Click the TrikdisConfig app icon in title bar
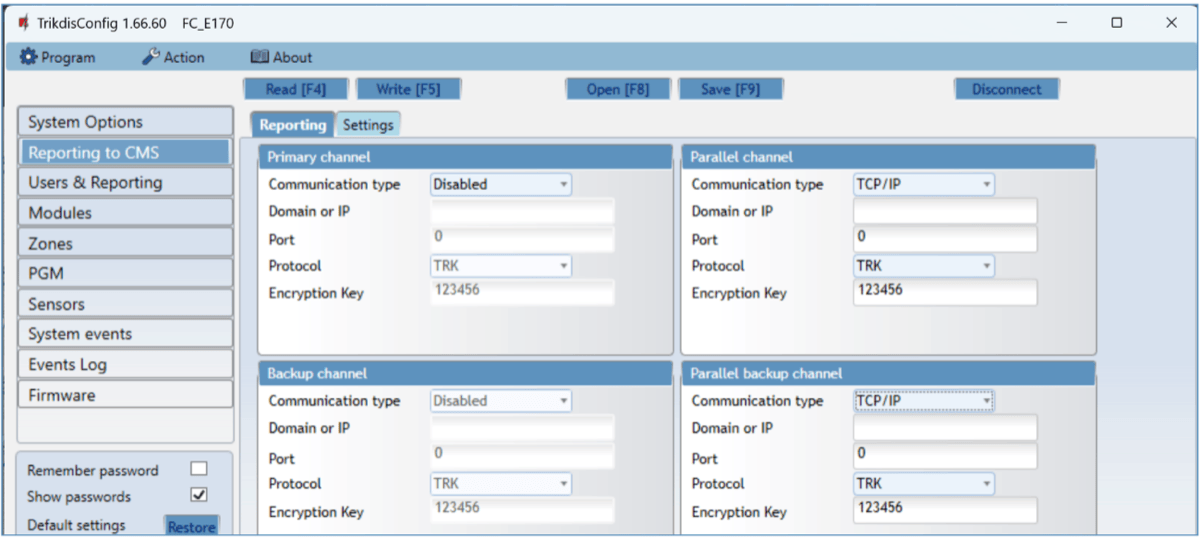 tap(24, 22)
